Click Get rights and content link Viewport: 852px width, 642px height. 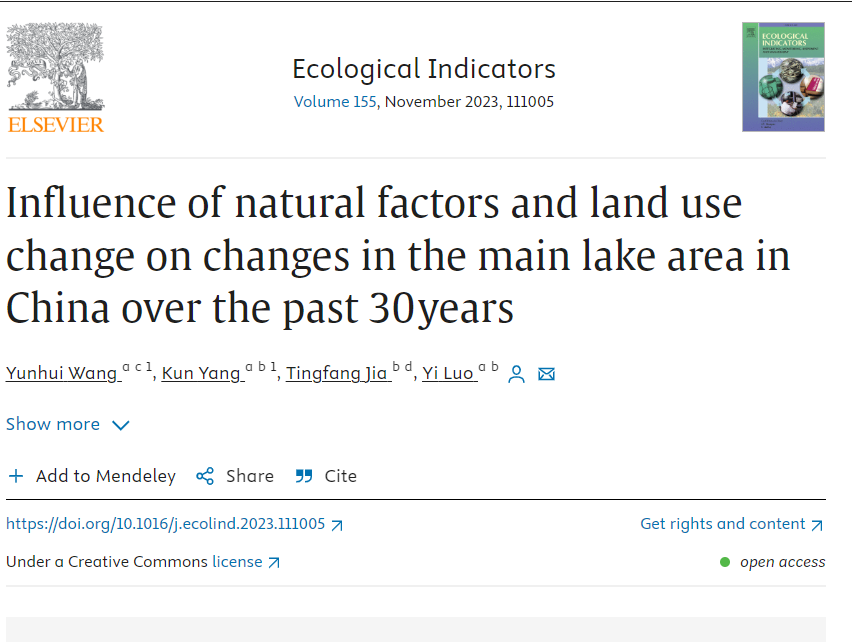coord(723,524)
